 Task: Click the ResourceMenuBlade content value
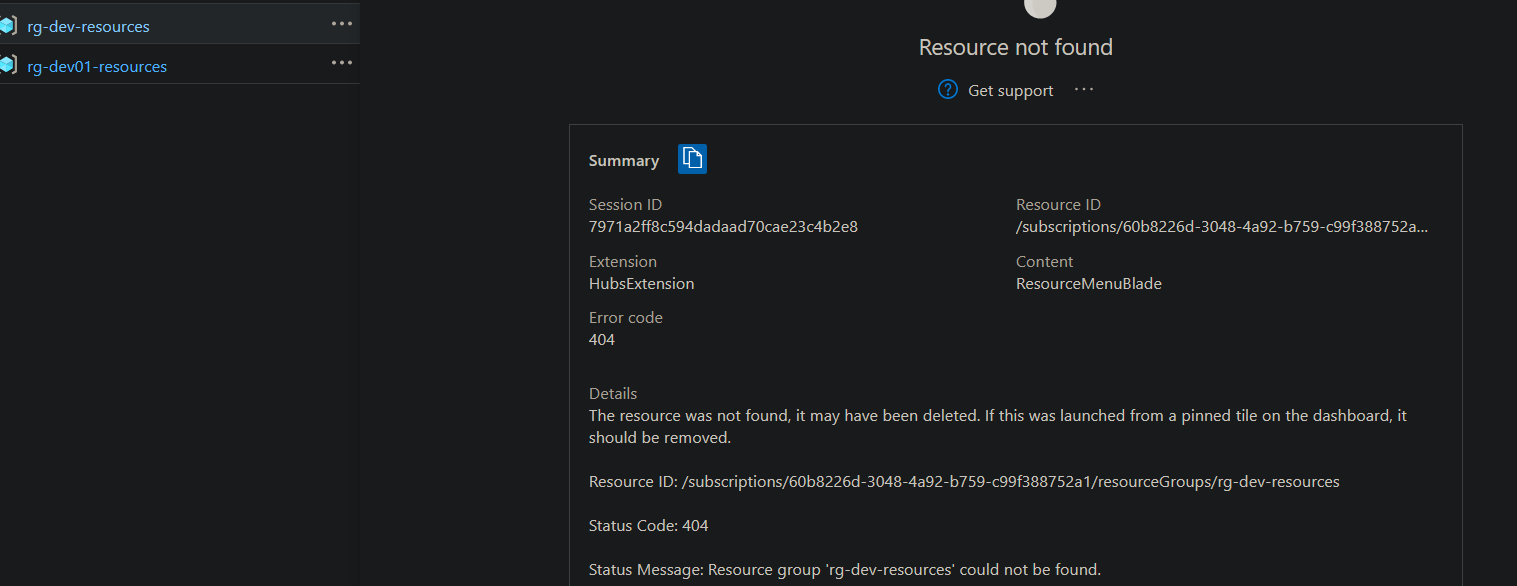click(x=1088, y=284)
